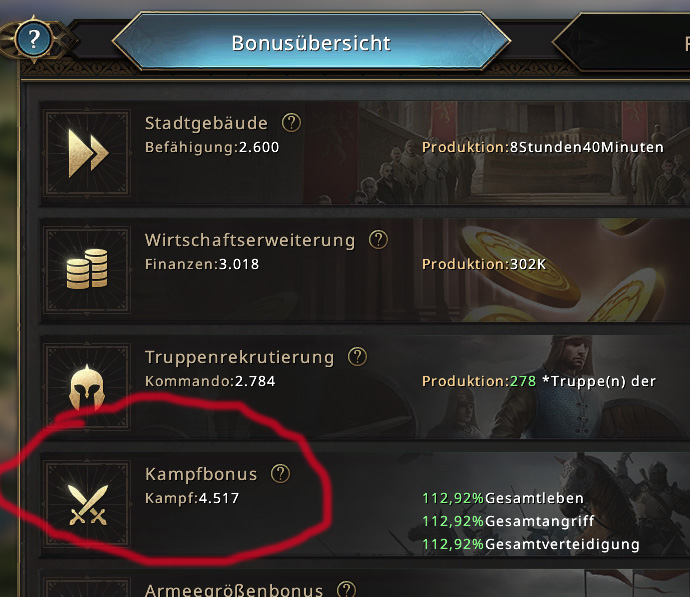Open the help icon beside Wirtschaftserweiterung
The width and height of the screenshot is (690, 597).
(x=378, y=240)
